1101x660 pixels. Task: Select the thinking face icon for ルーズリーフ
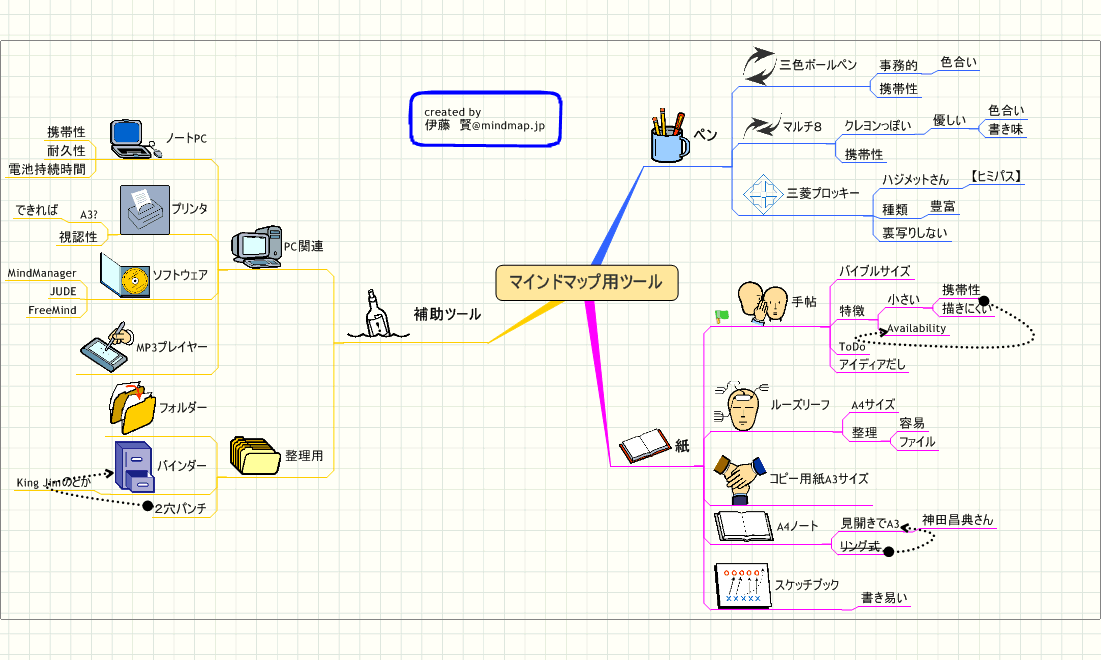(740, 405)
